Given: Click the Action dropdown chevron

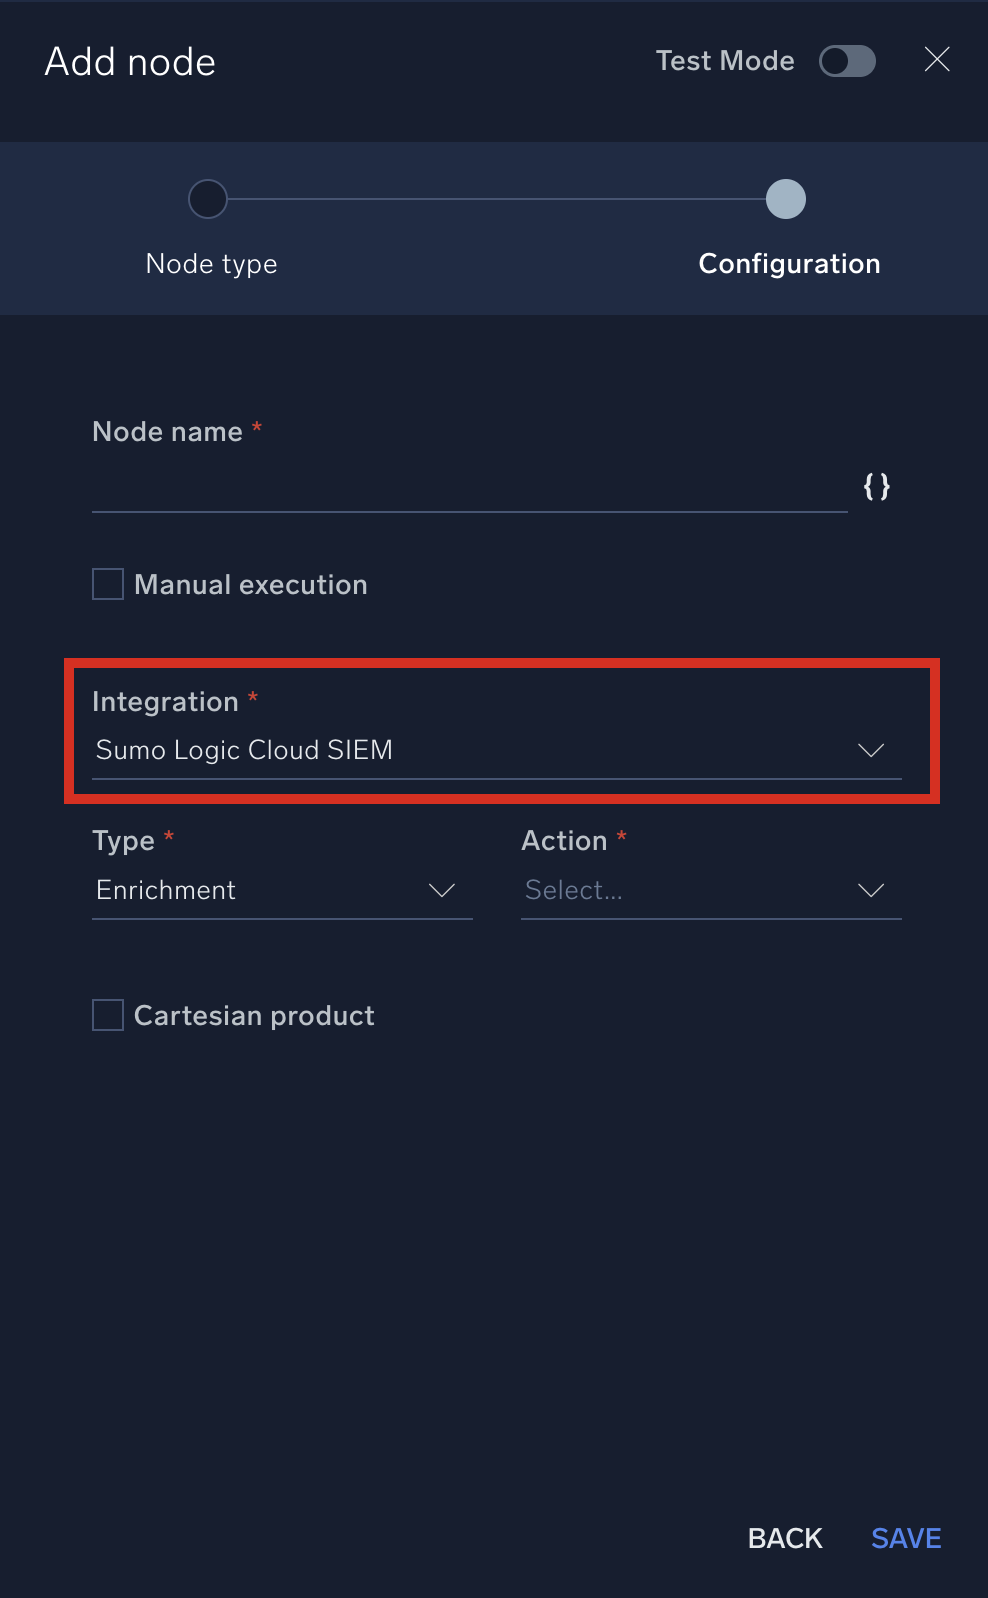Looking at the screenshot, I should coord(871,890).
